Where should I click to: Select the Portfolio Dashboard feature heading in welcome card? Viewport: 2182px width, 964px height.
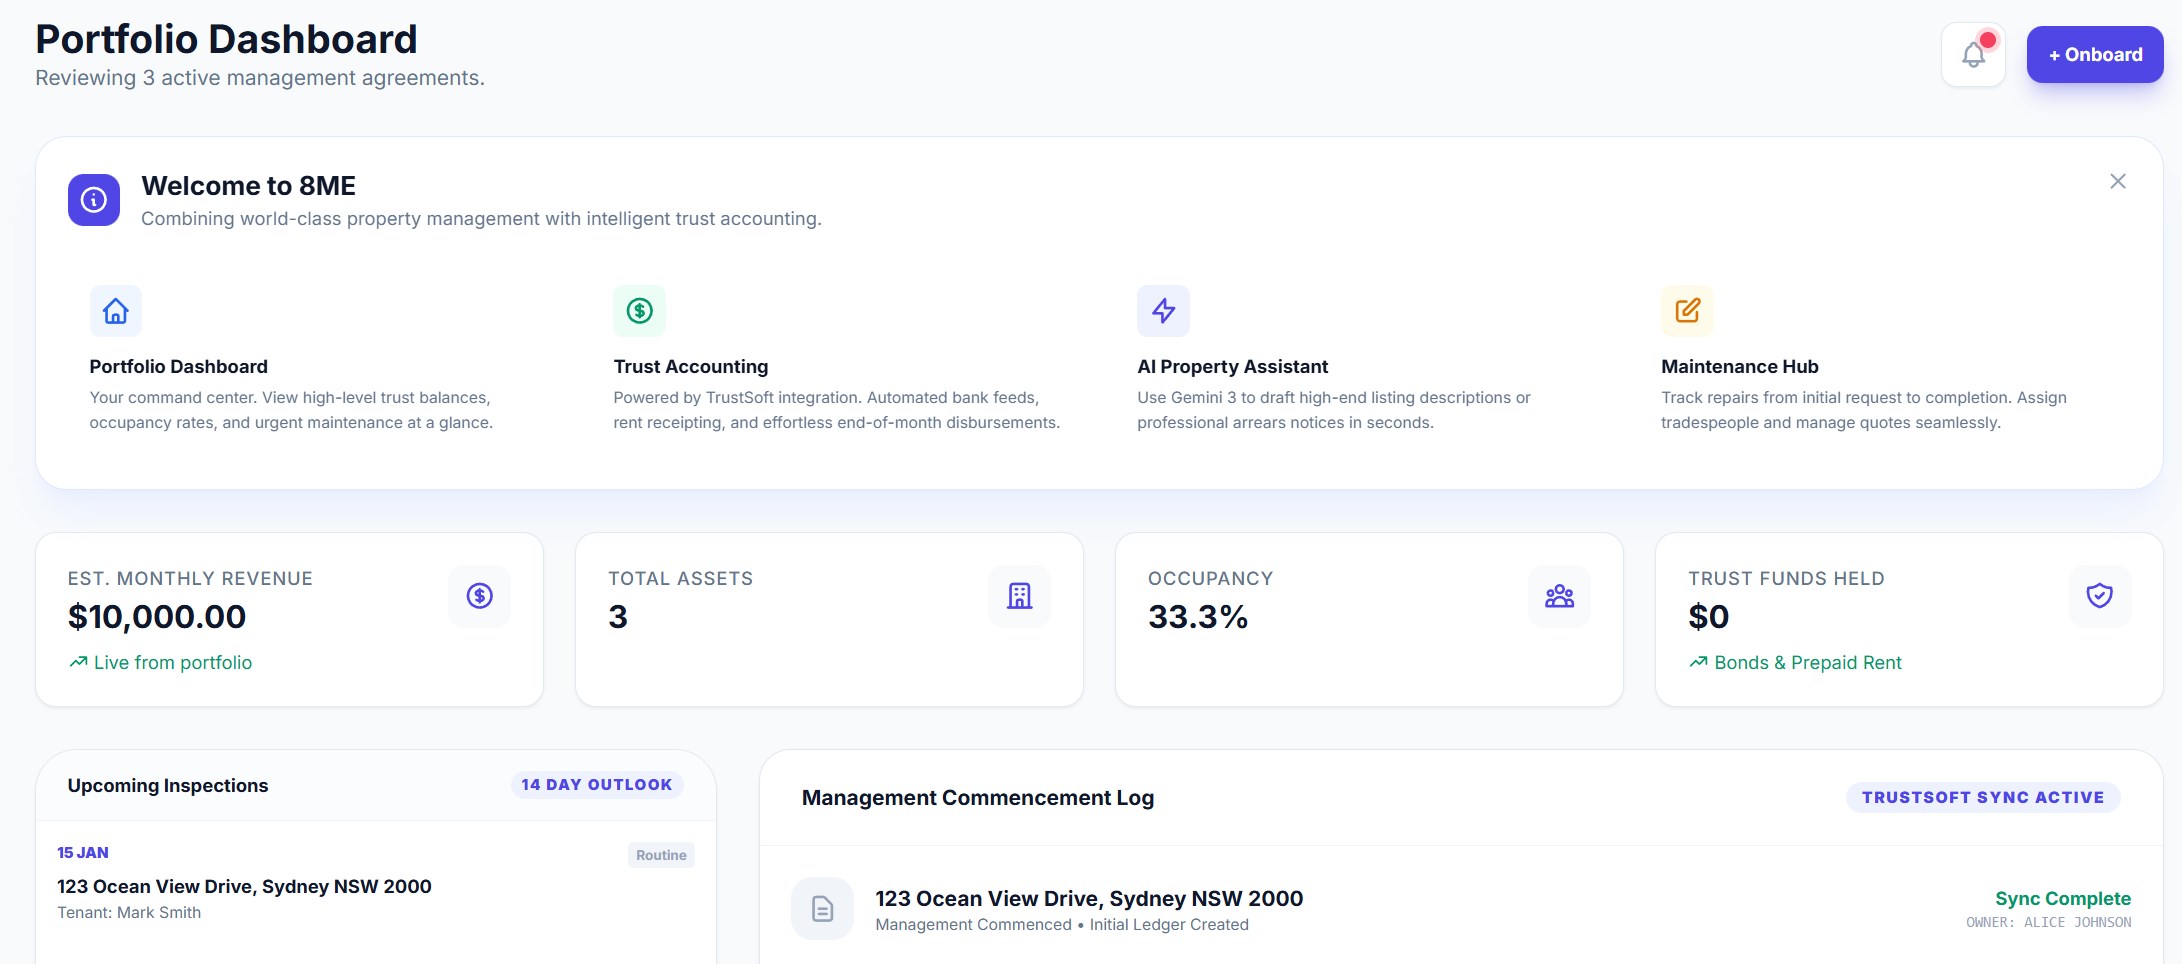pyautogui.click(x=179, y=366)
